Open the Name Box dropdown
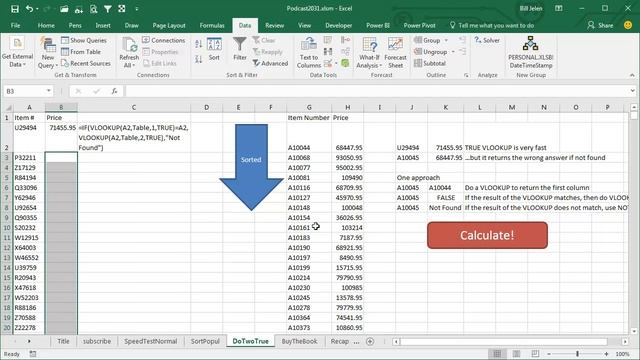The height and width of the screenshot is (360, 640). click(49, 91)
